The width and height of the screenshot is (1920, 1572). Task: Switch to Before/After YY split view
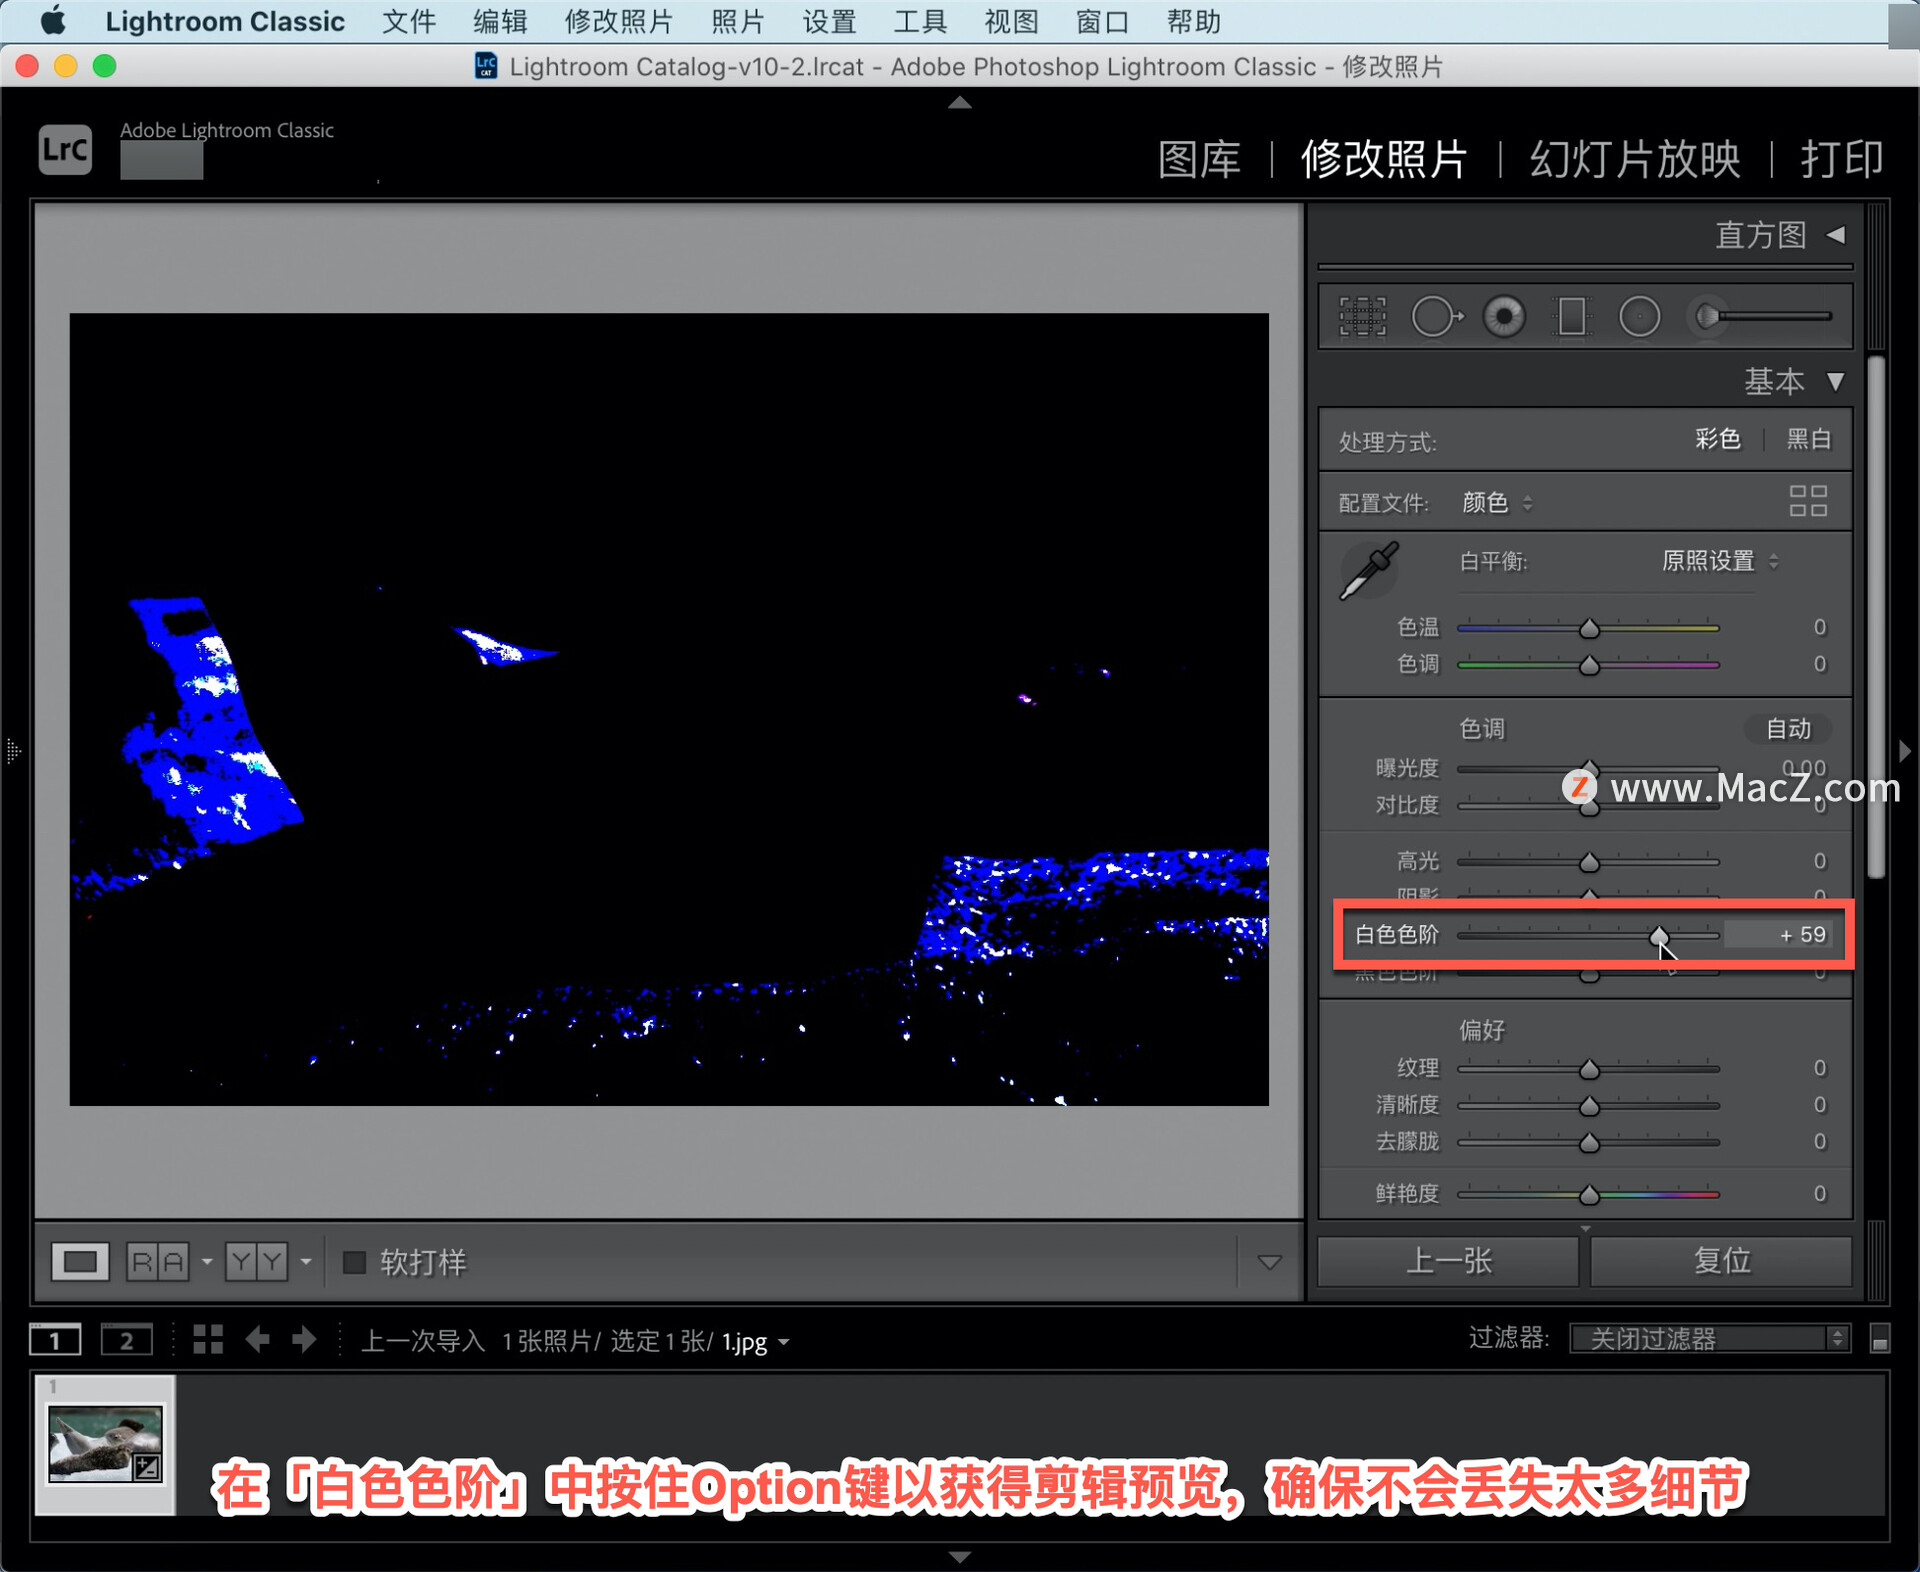click(x=256, y=1262)
